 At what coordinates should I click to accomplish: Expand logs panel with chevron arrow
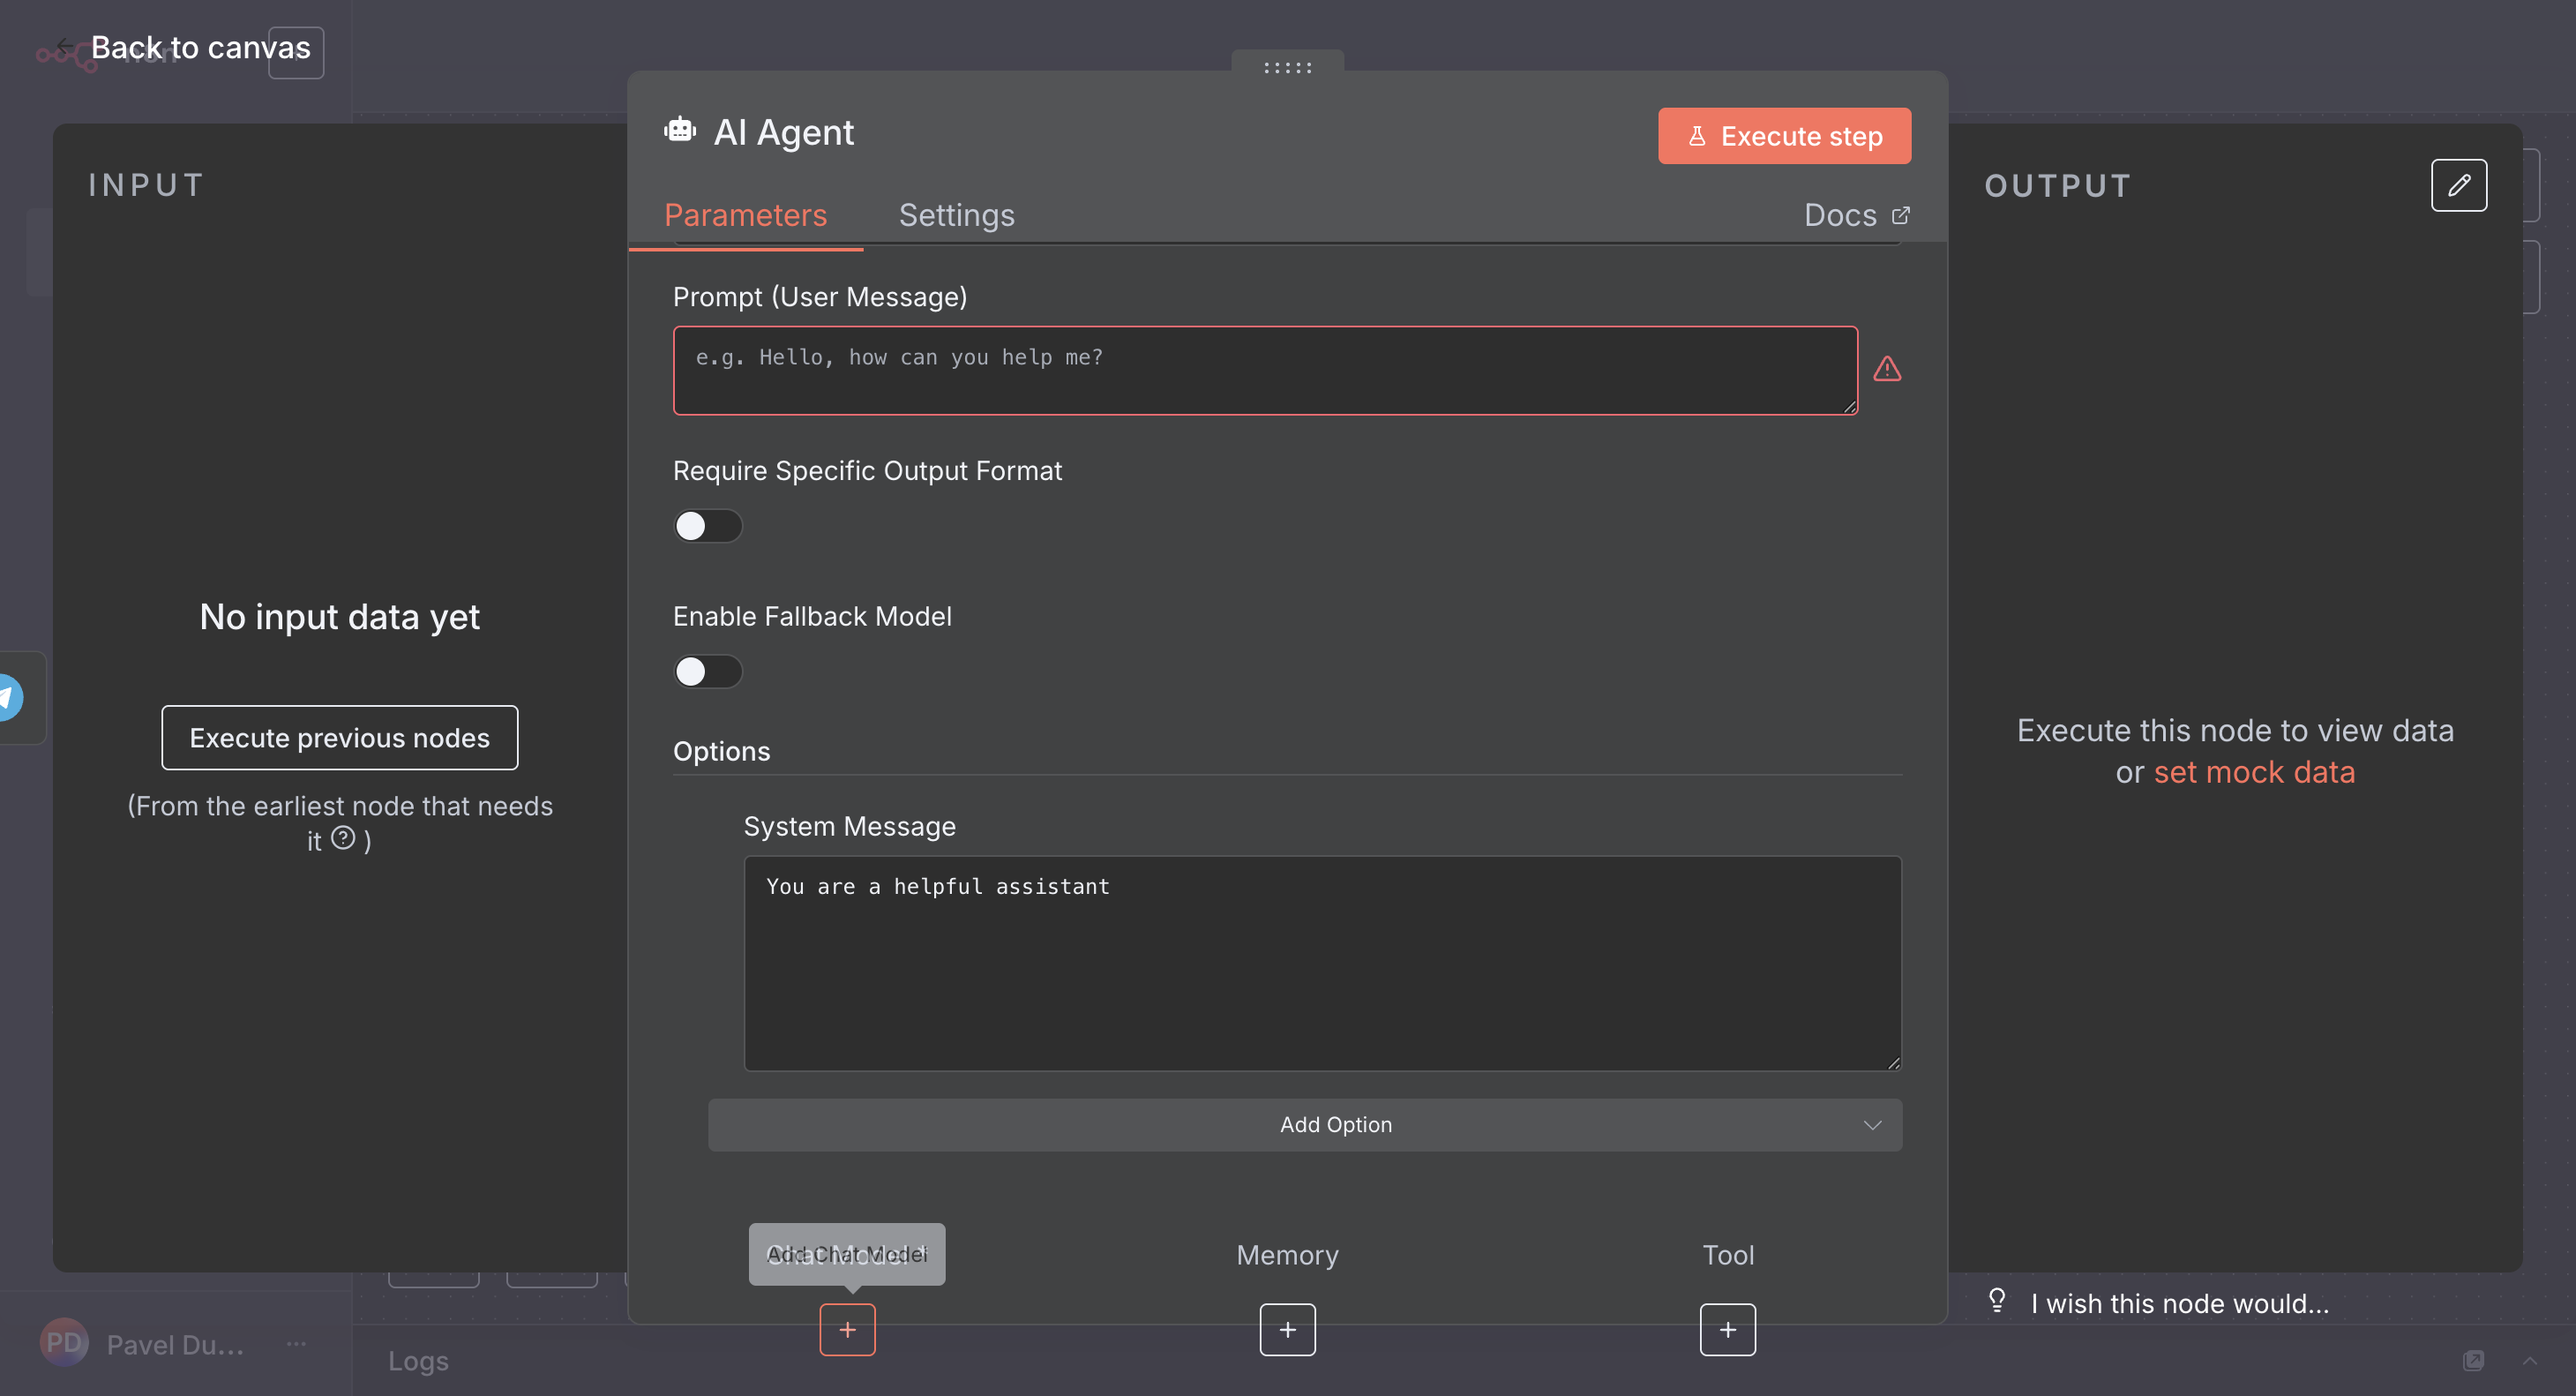click(2529, 1360)
